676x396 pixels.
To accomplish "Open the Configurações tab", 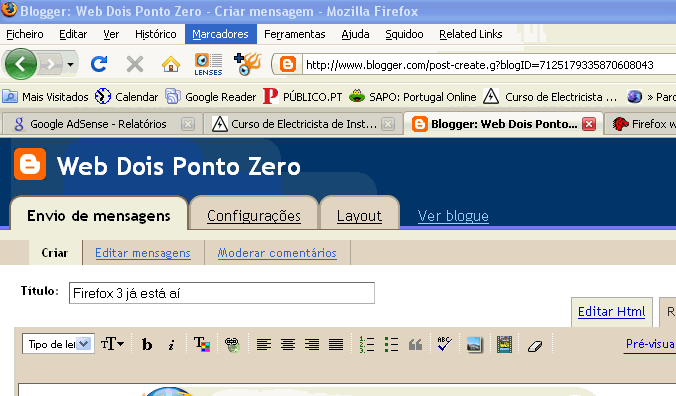I will point(254,215).
